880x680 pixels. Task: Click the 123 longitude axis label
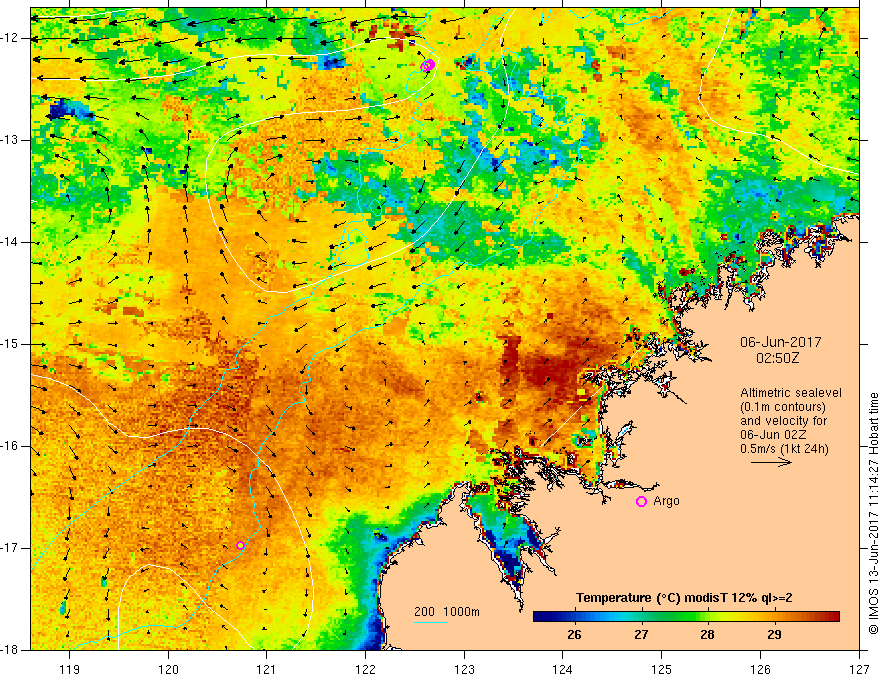(464, 669)
